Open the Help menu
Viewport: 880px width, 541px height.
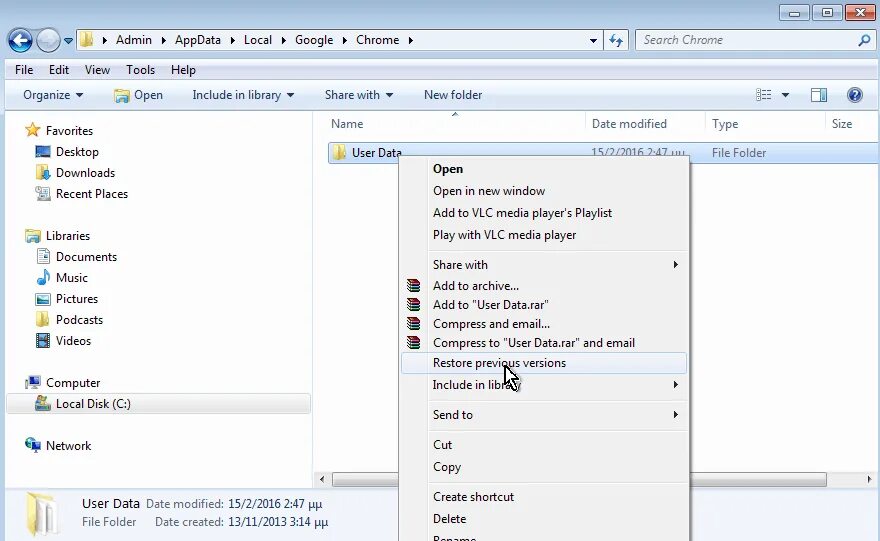pos(183,70)
